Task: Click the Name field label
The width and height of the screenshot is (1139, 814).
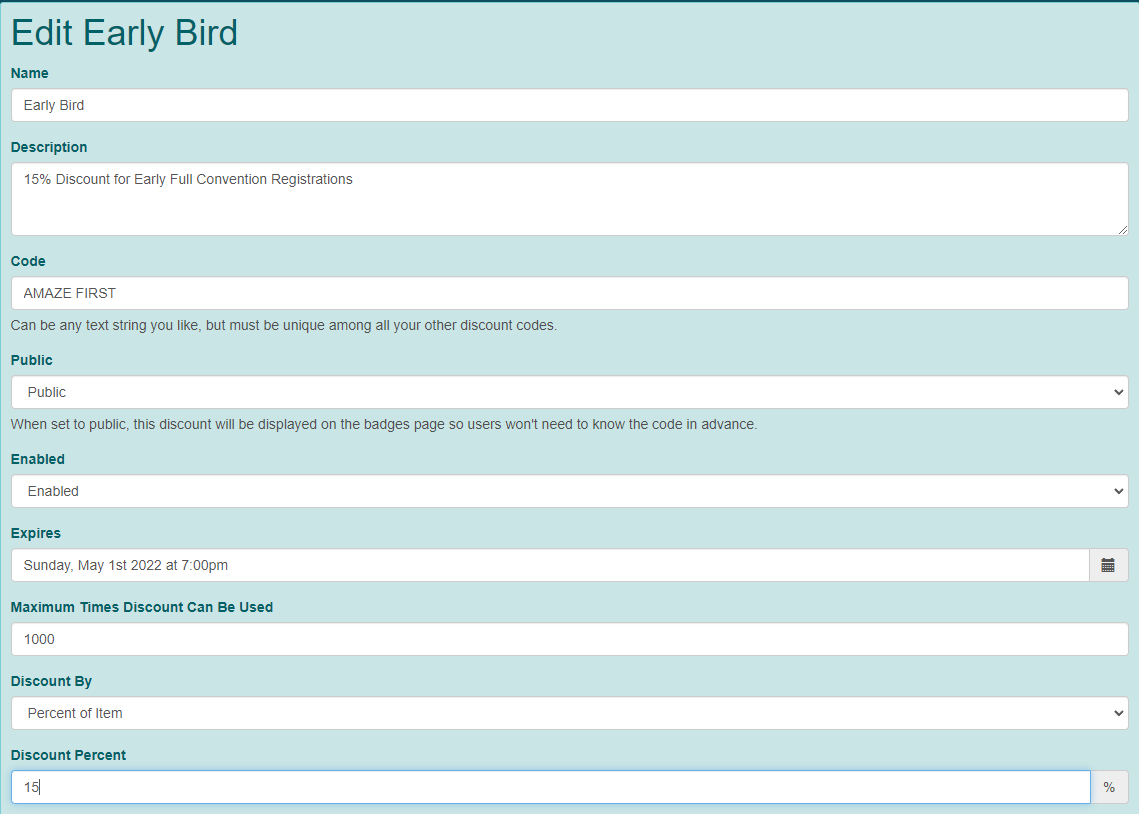Action: click(x=30, y=73)
